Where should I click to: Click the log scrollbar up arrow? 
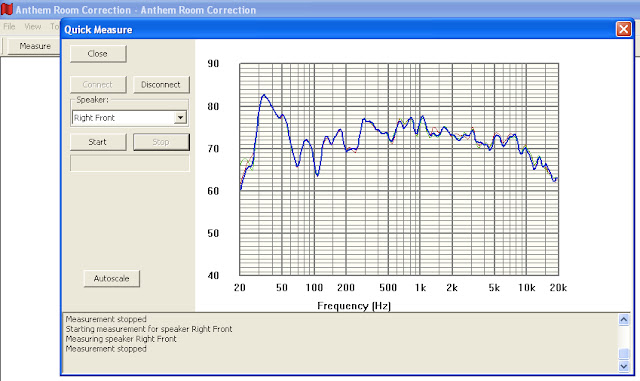pos(624,319)
